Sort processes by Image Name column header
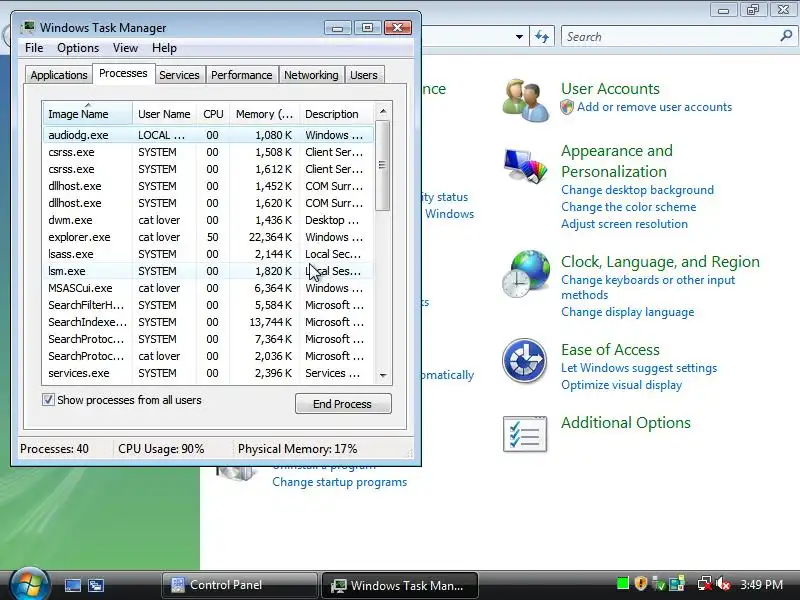The width and height of the screenshot is (800, 600). point(87,114)
